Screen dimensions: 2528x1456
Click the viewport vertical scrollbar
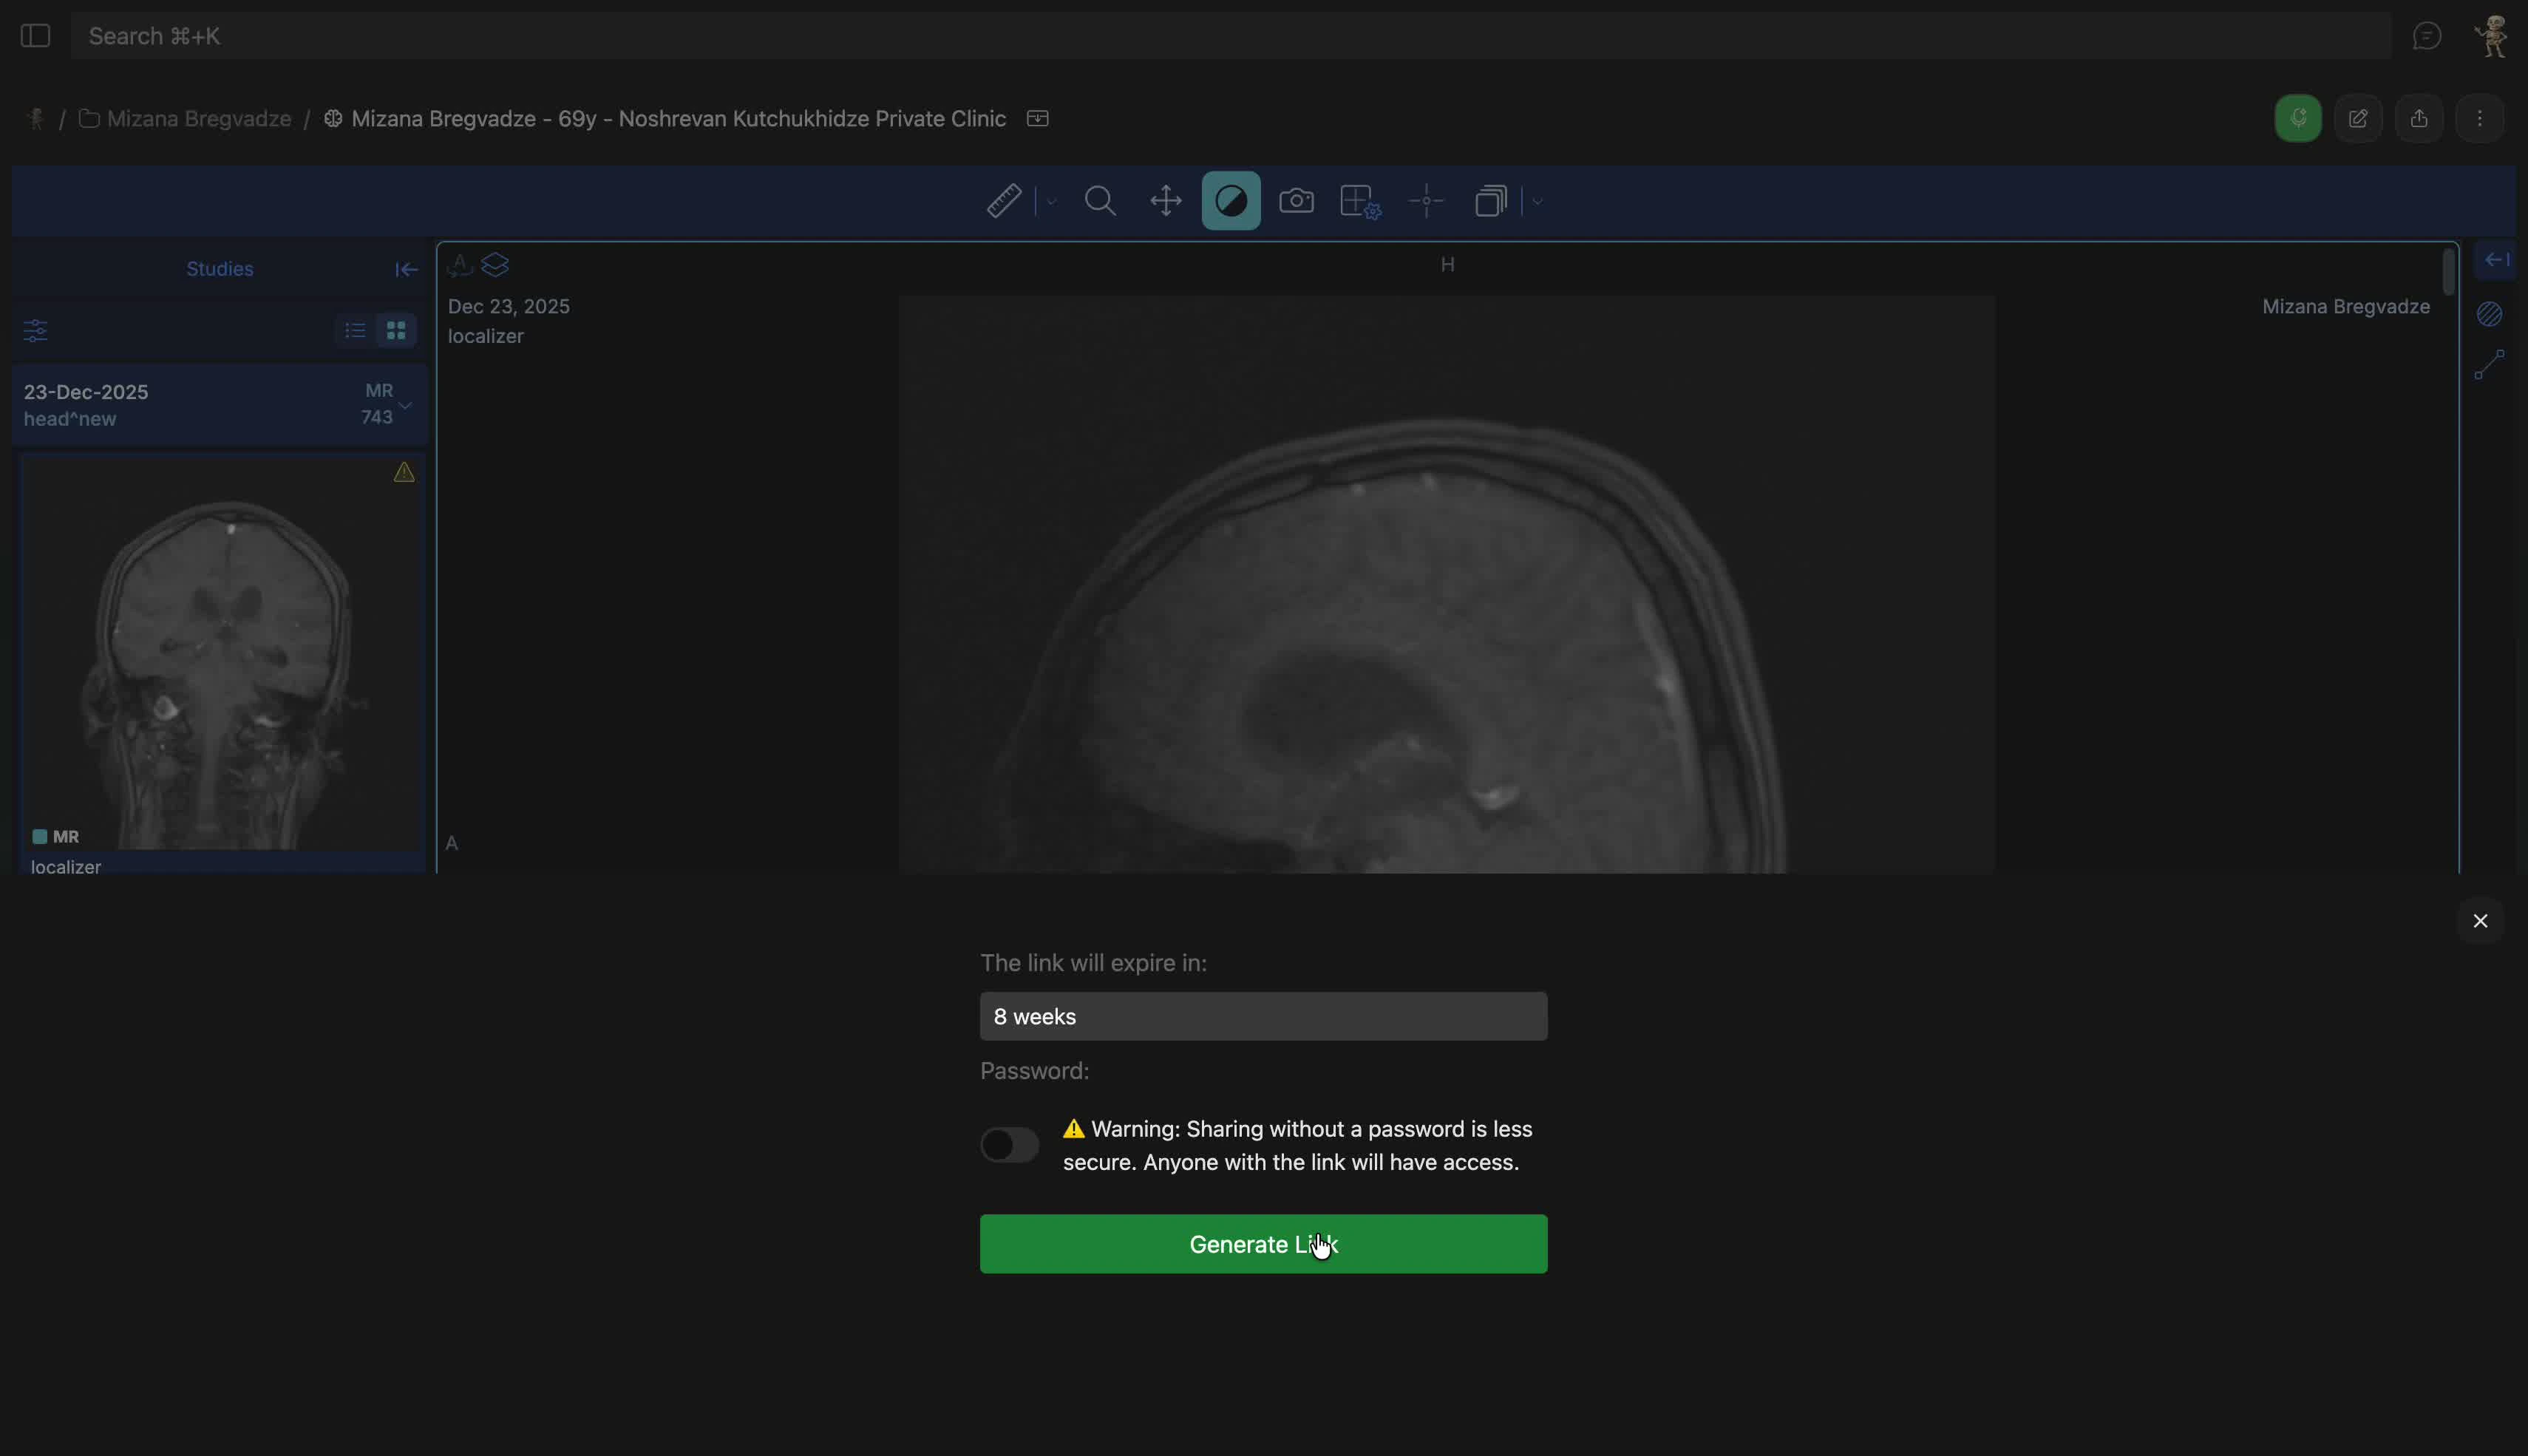pos(2448,273)
